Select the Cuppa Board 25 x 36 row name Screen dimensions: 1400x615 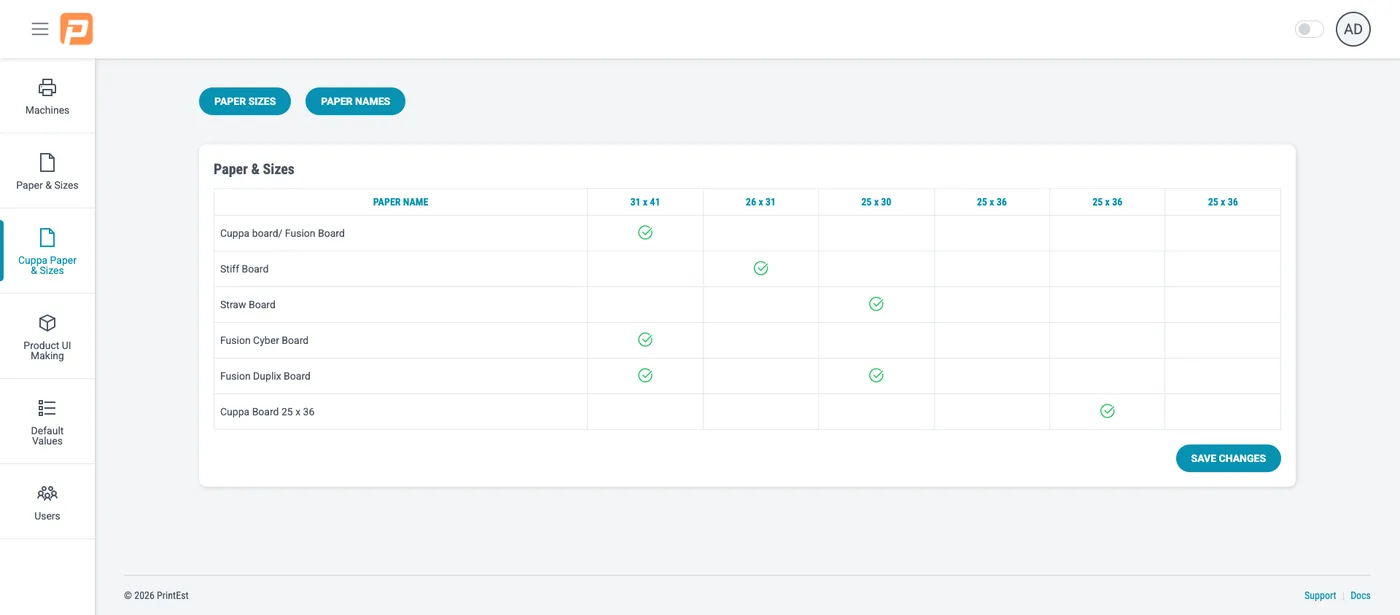pyautogui.click(x=267, y=412)
